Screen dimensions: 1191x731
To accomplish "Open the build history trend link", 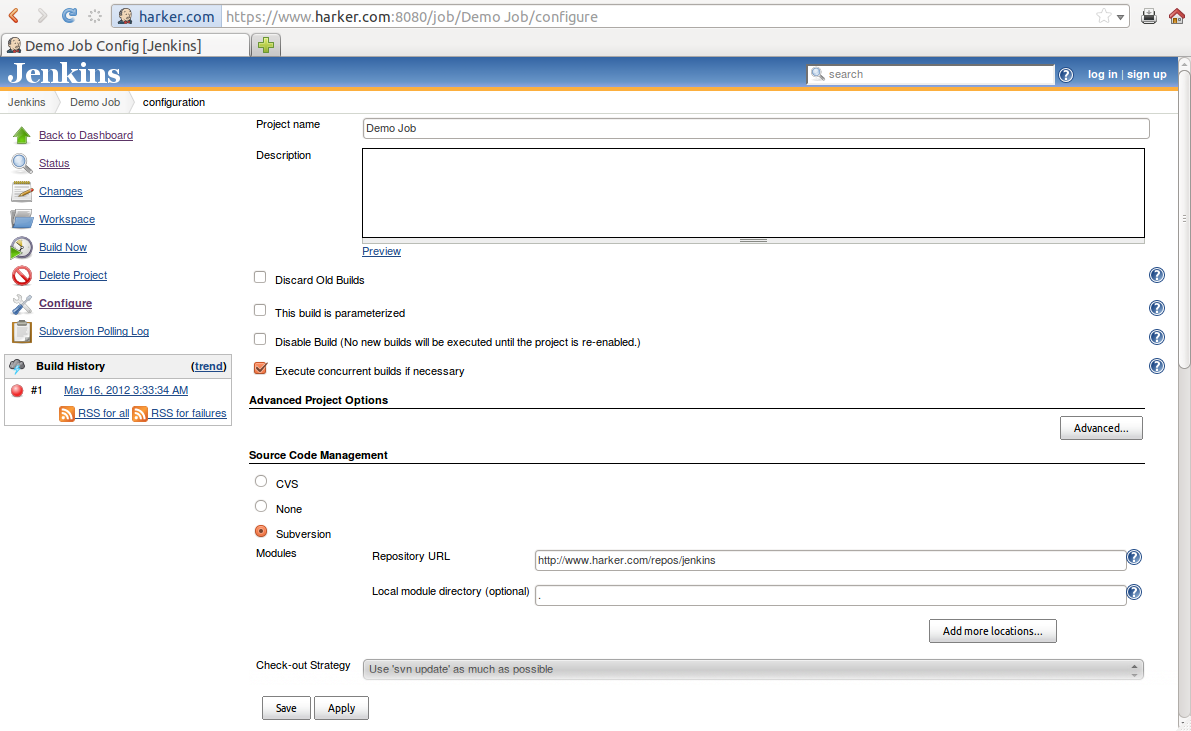I will 209,366.
